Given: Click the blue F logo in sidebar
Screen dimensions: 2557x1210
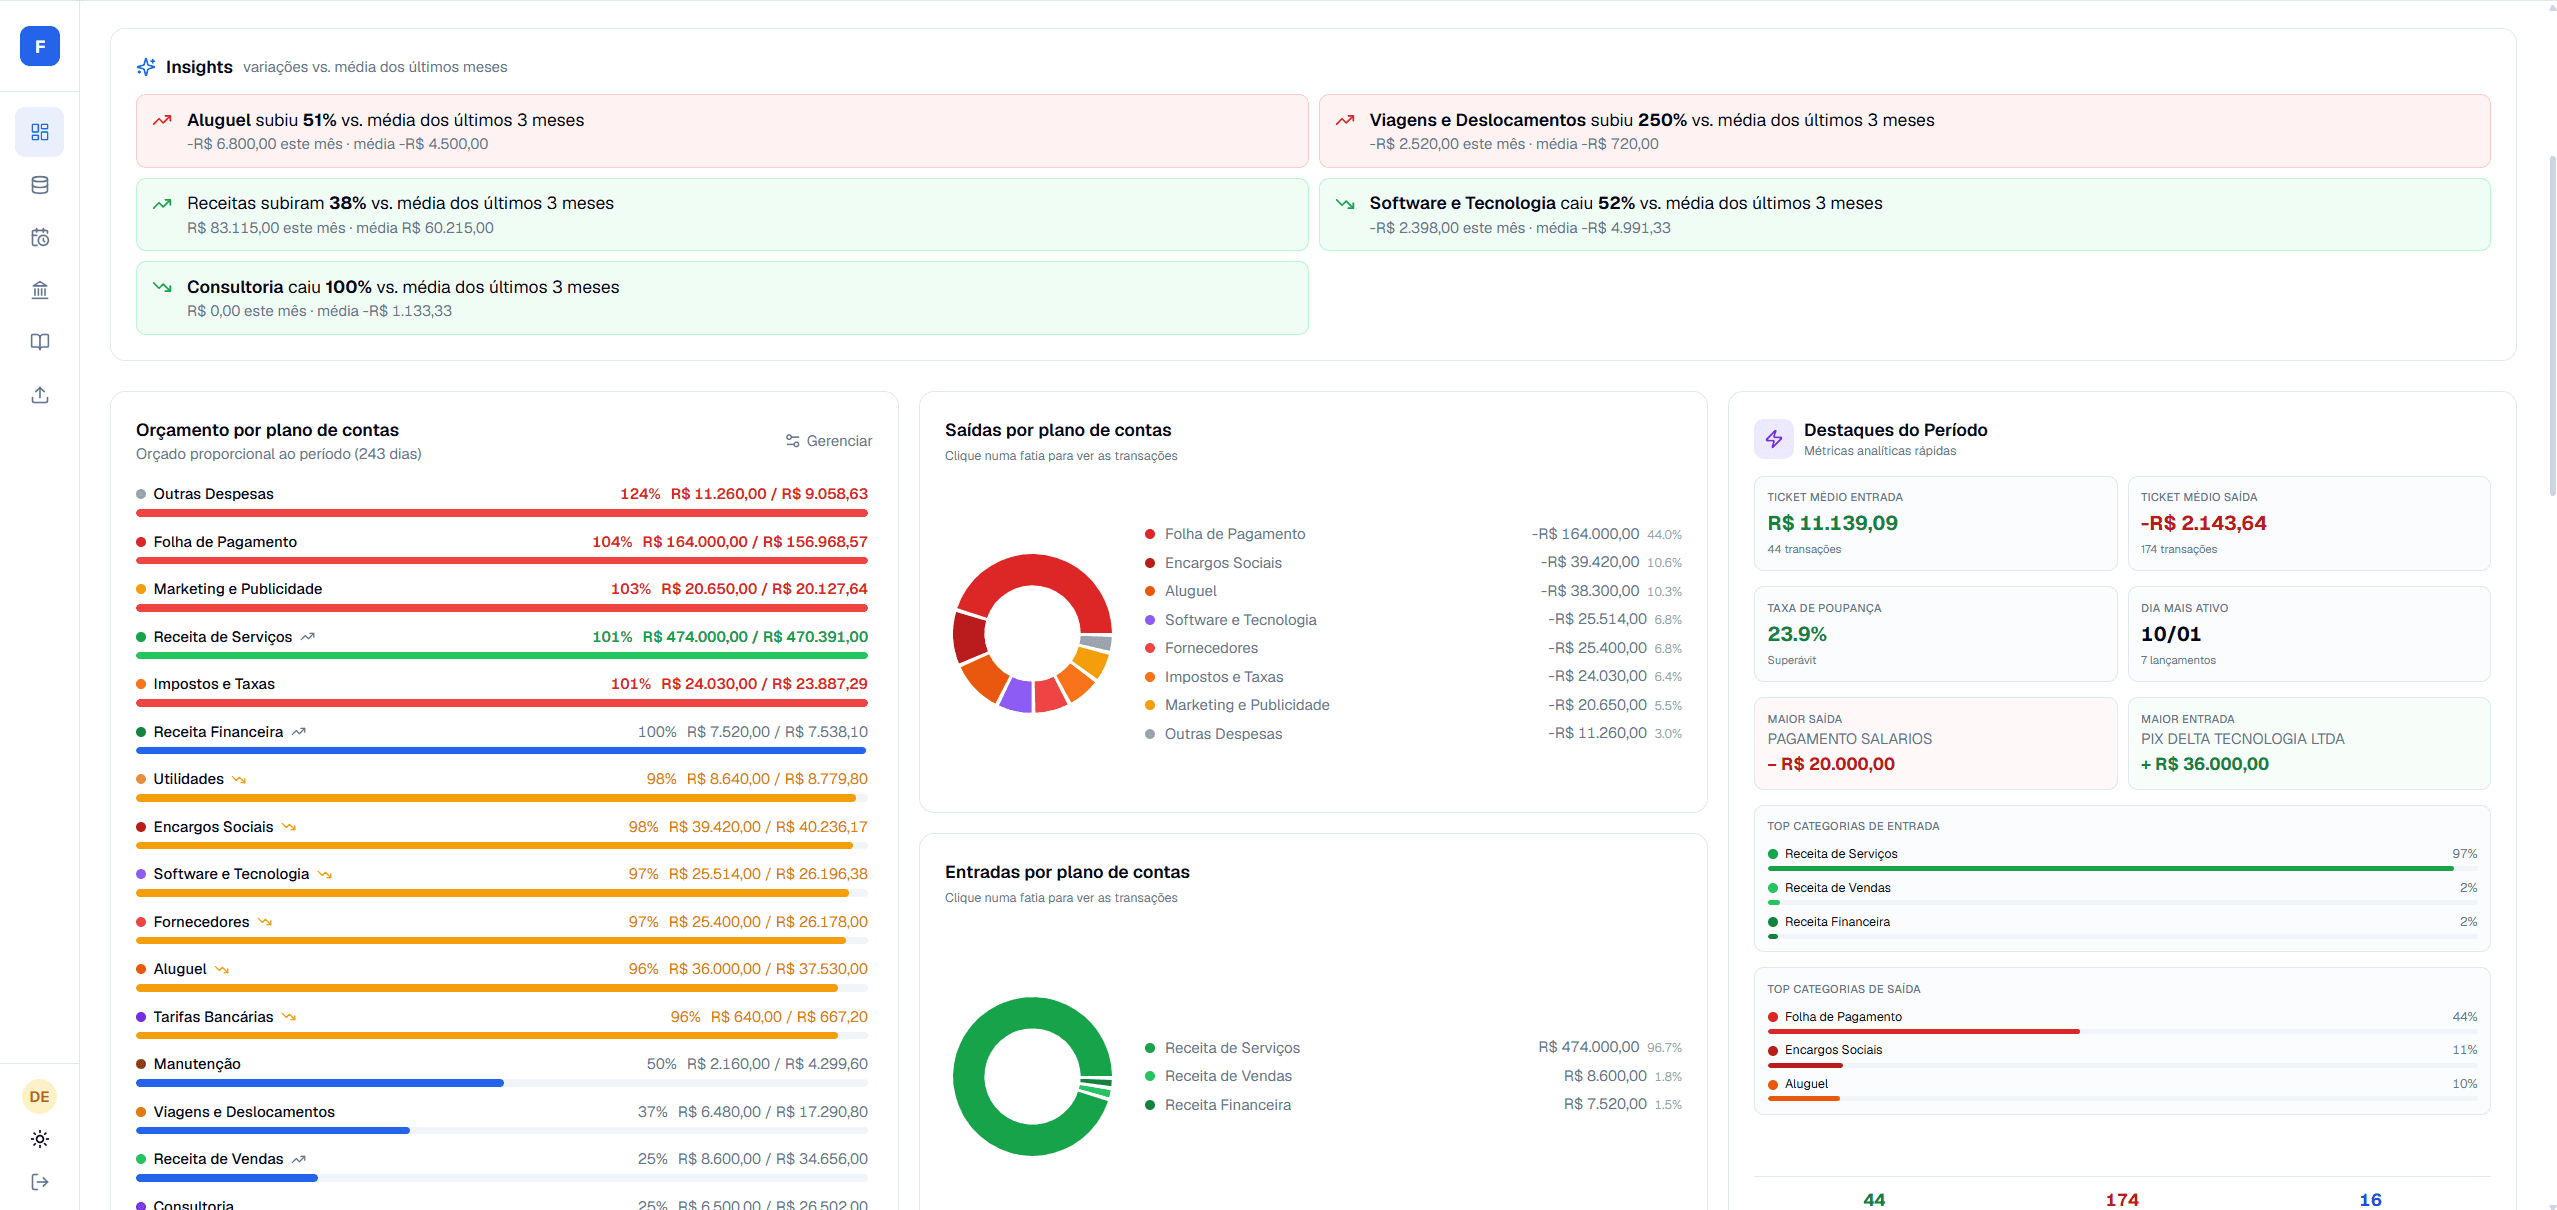Looking at the screenshot, I should pos(40,46).
